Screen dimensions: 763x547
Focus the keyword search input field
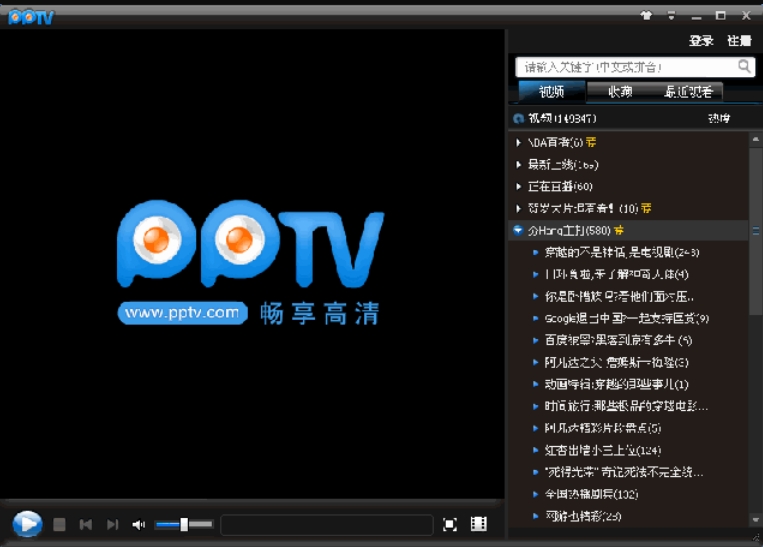pyautogui.click(x=626, y=67)
